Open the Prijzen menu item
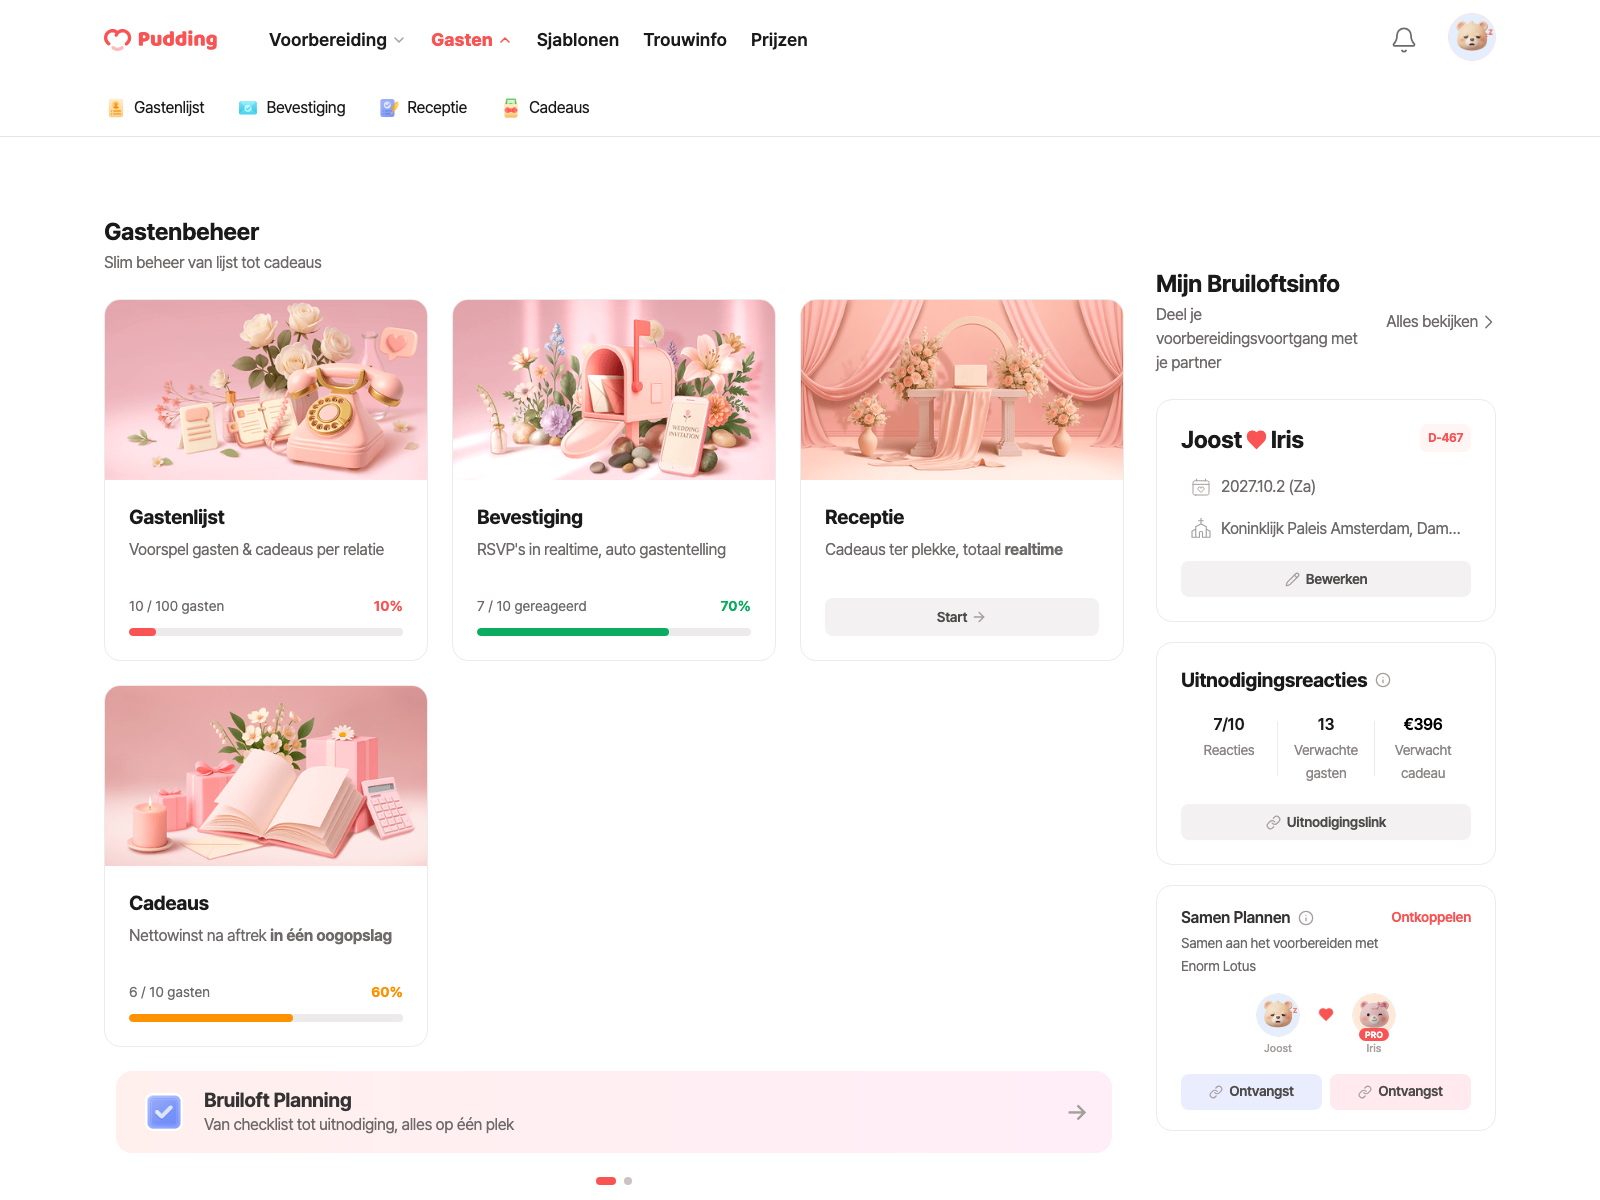Viewport: 1600px width, 1200px height. pyautogui.click(x=779, y=40)
